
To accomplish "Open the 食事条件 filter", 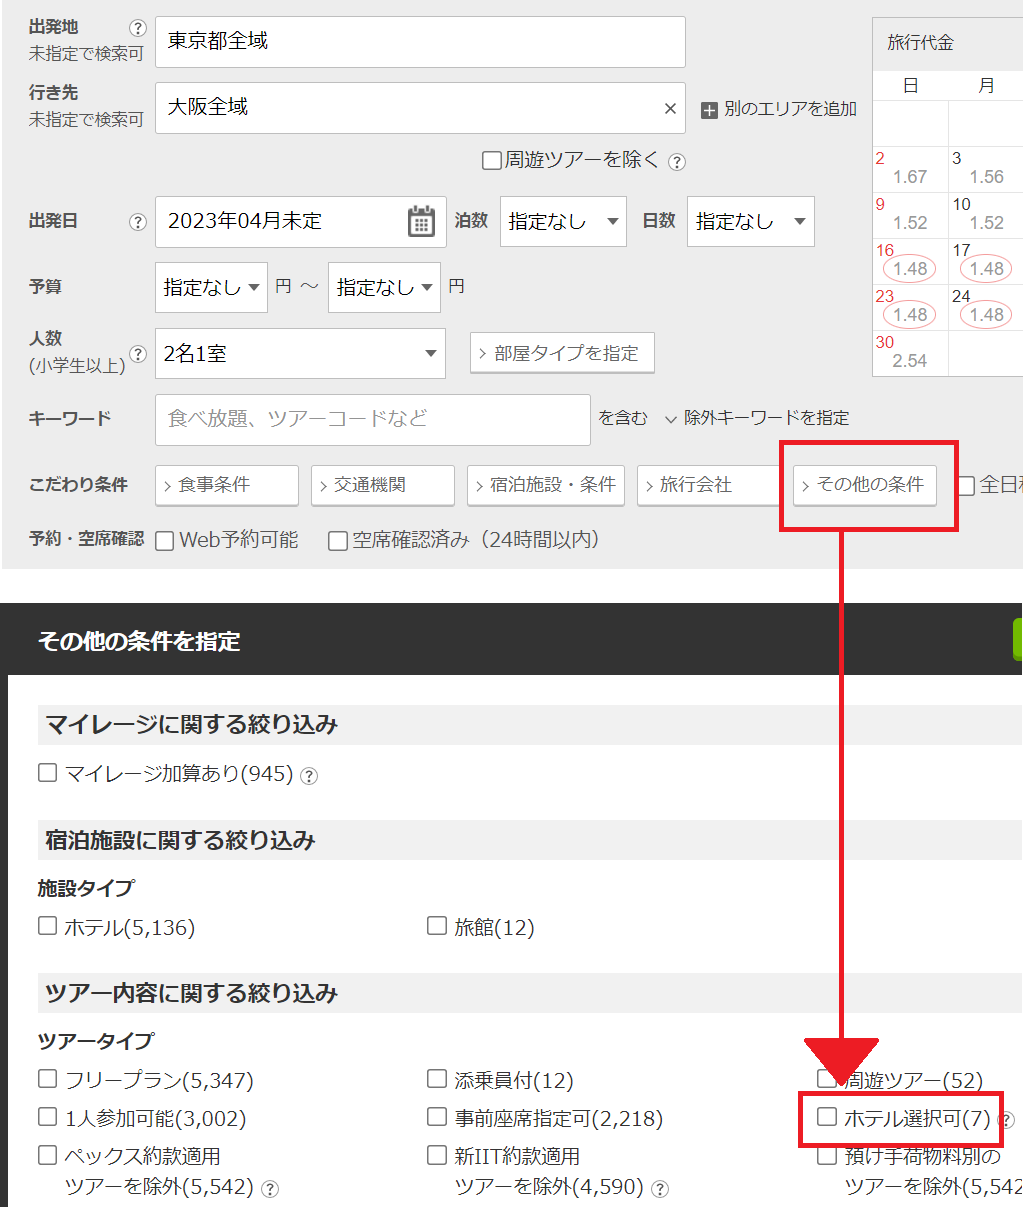I will pos(227,485).
